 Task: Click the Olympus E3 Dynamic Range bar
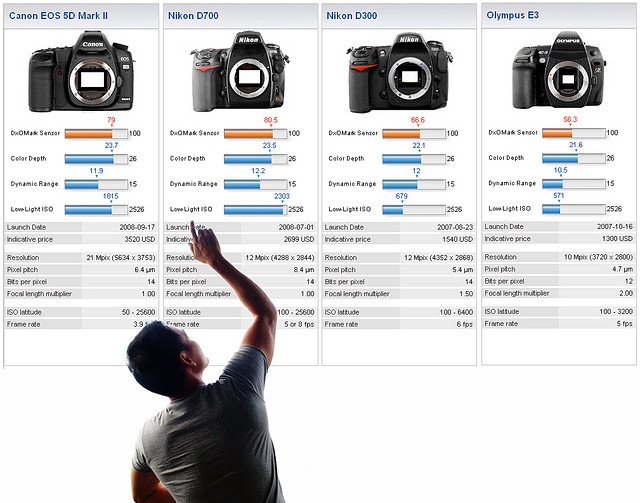573,183
